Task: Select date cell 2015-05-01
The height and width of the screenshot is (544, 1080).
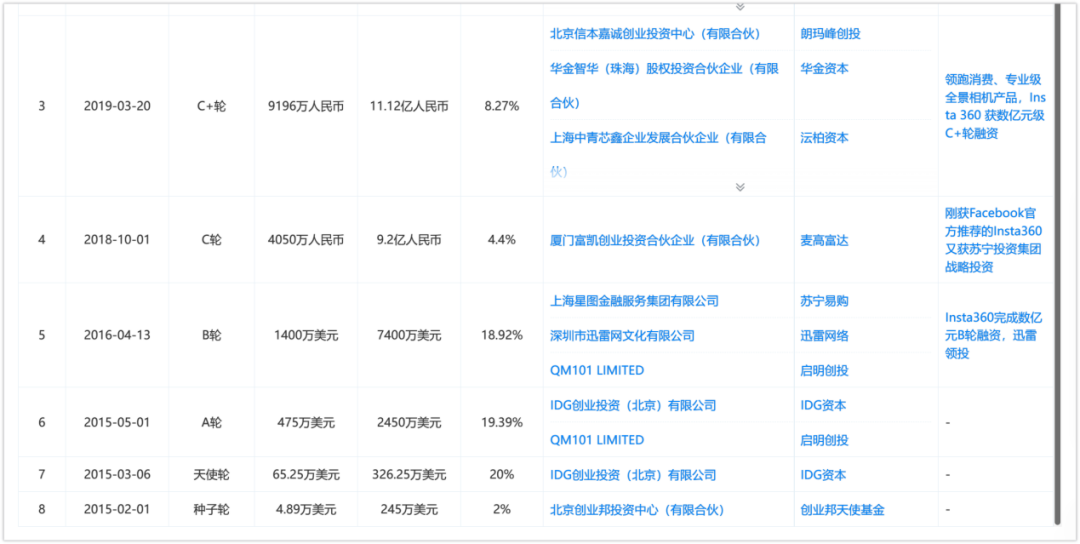Action: coord(117,422)
